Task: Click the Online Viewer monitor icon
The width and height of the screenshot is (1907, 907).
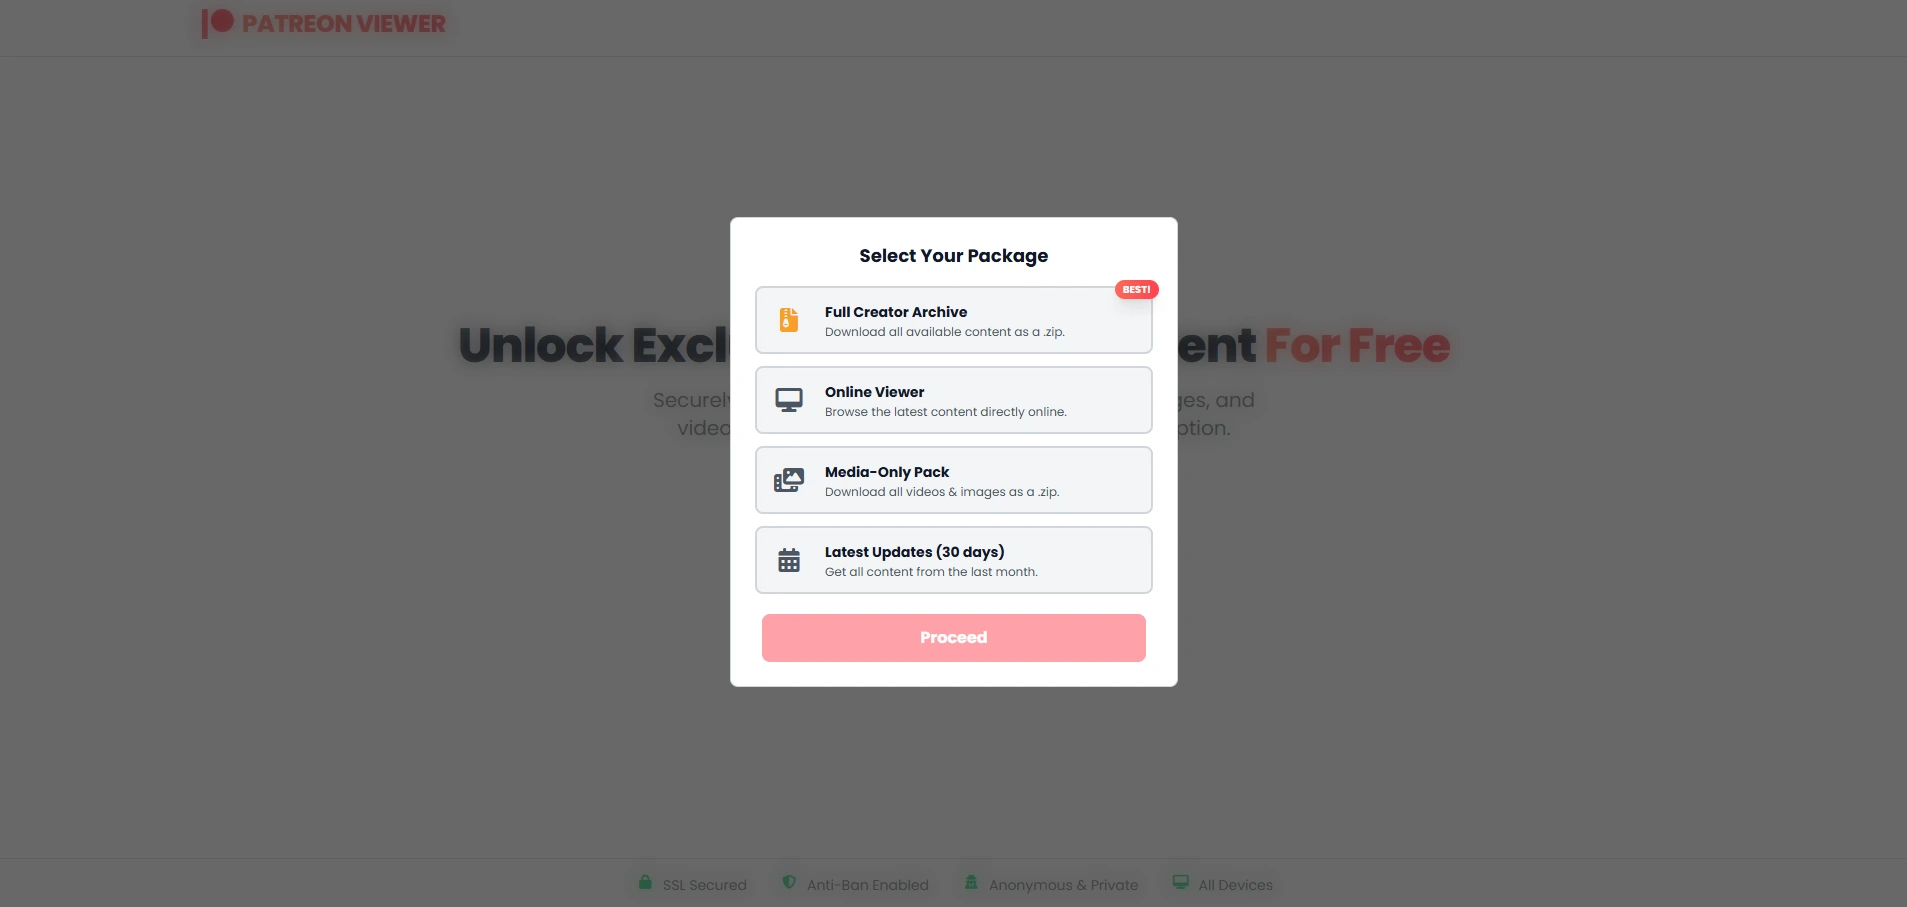Action: (789, 399)
